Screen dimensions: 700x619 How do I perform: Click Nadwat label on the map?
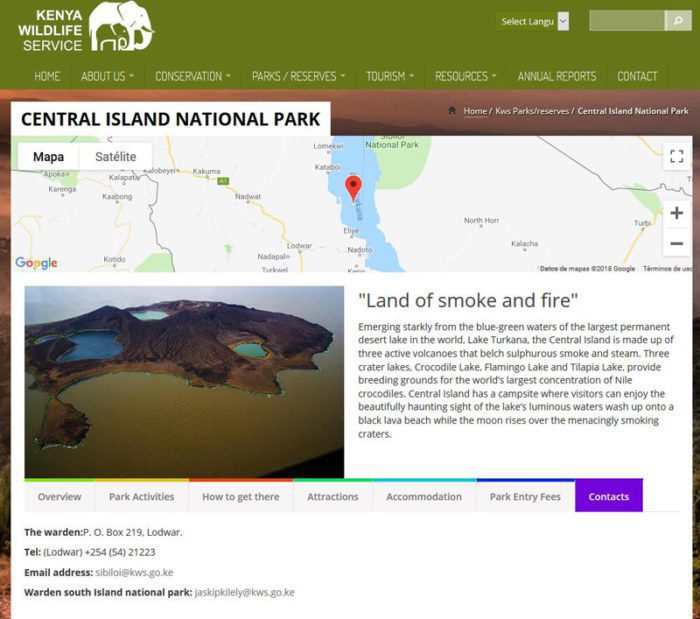click(248, 196)
